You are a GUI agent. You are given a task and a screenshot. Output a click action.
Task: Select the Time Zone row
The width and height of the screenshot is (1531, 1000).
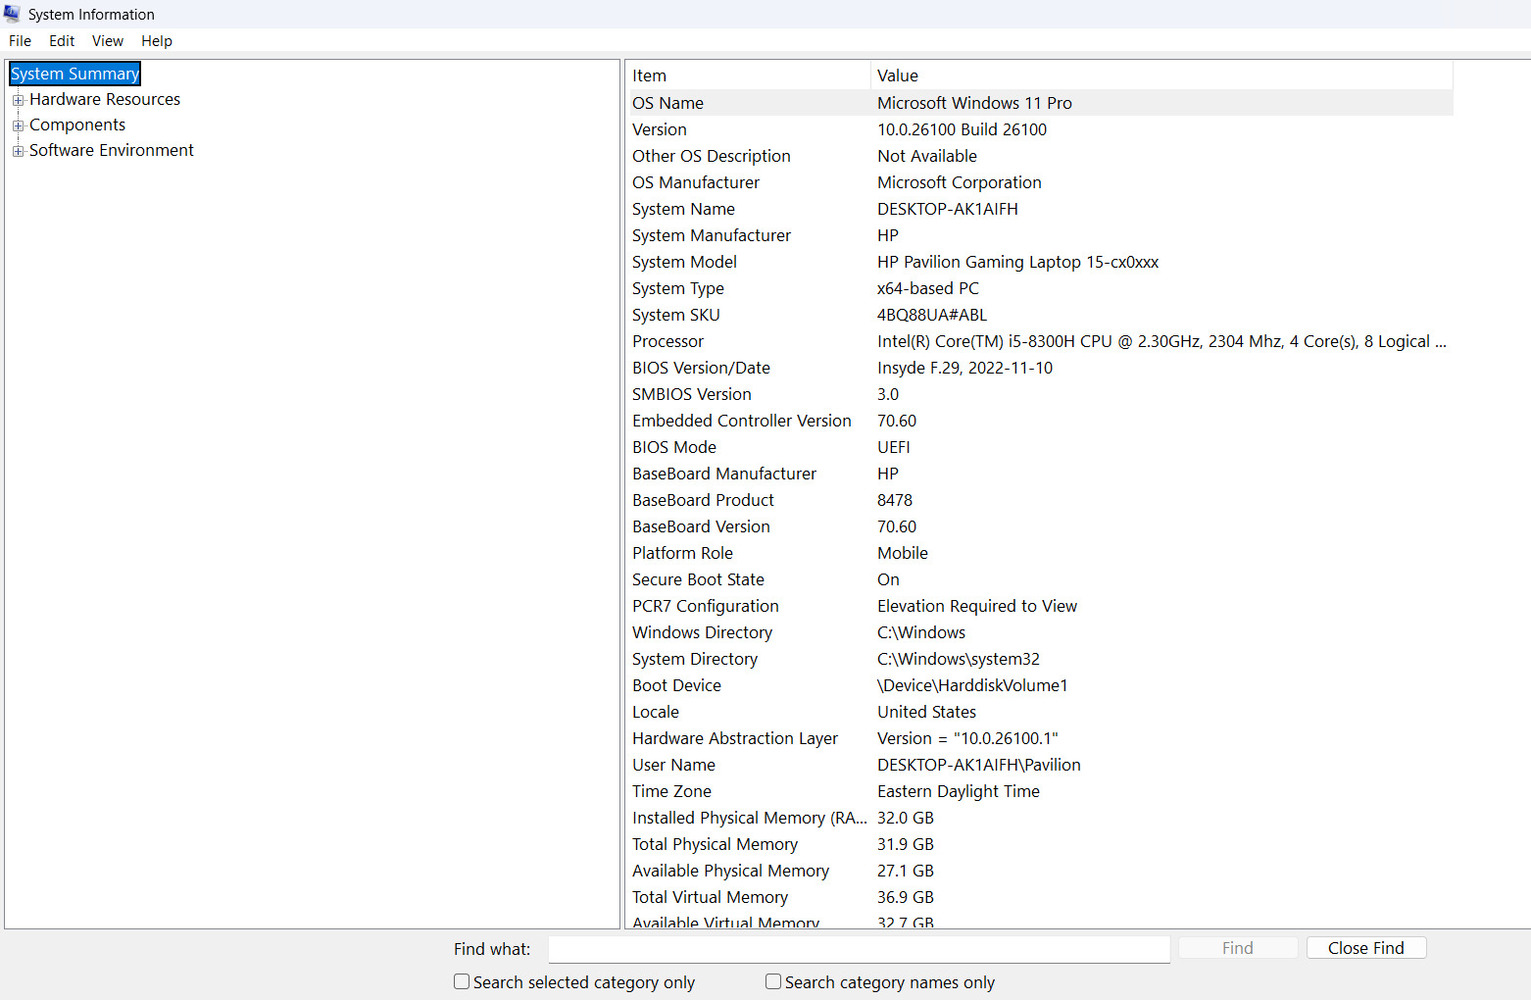click(1040, 792)
